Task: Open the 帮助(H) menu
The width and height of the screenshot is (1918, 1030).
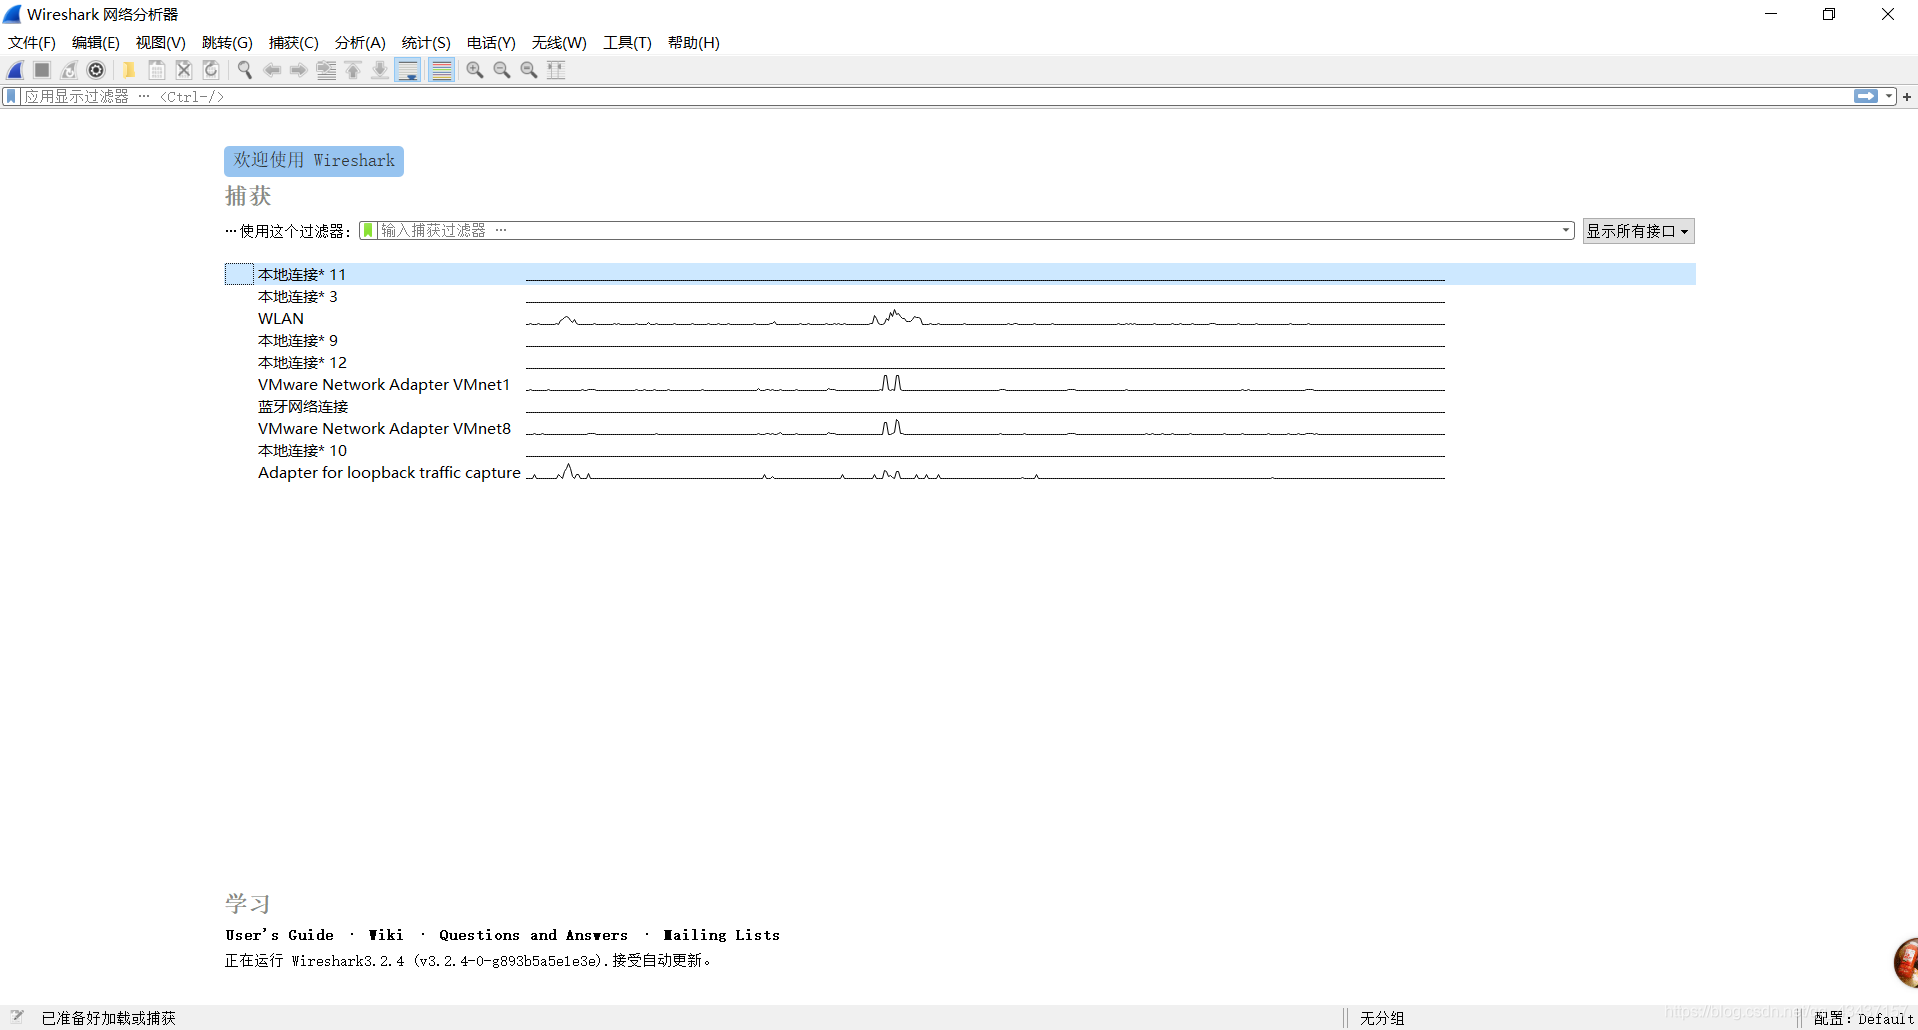Action: pyautogui.click(x=694, y=43)
